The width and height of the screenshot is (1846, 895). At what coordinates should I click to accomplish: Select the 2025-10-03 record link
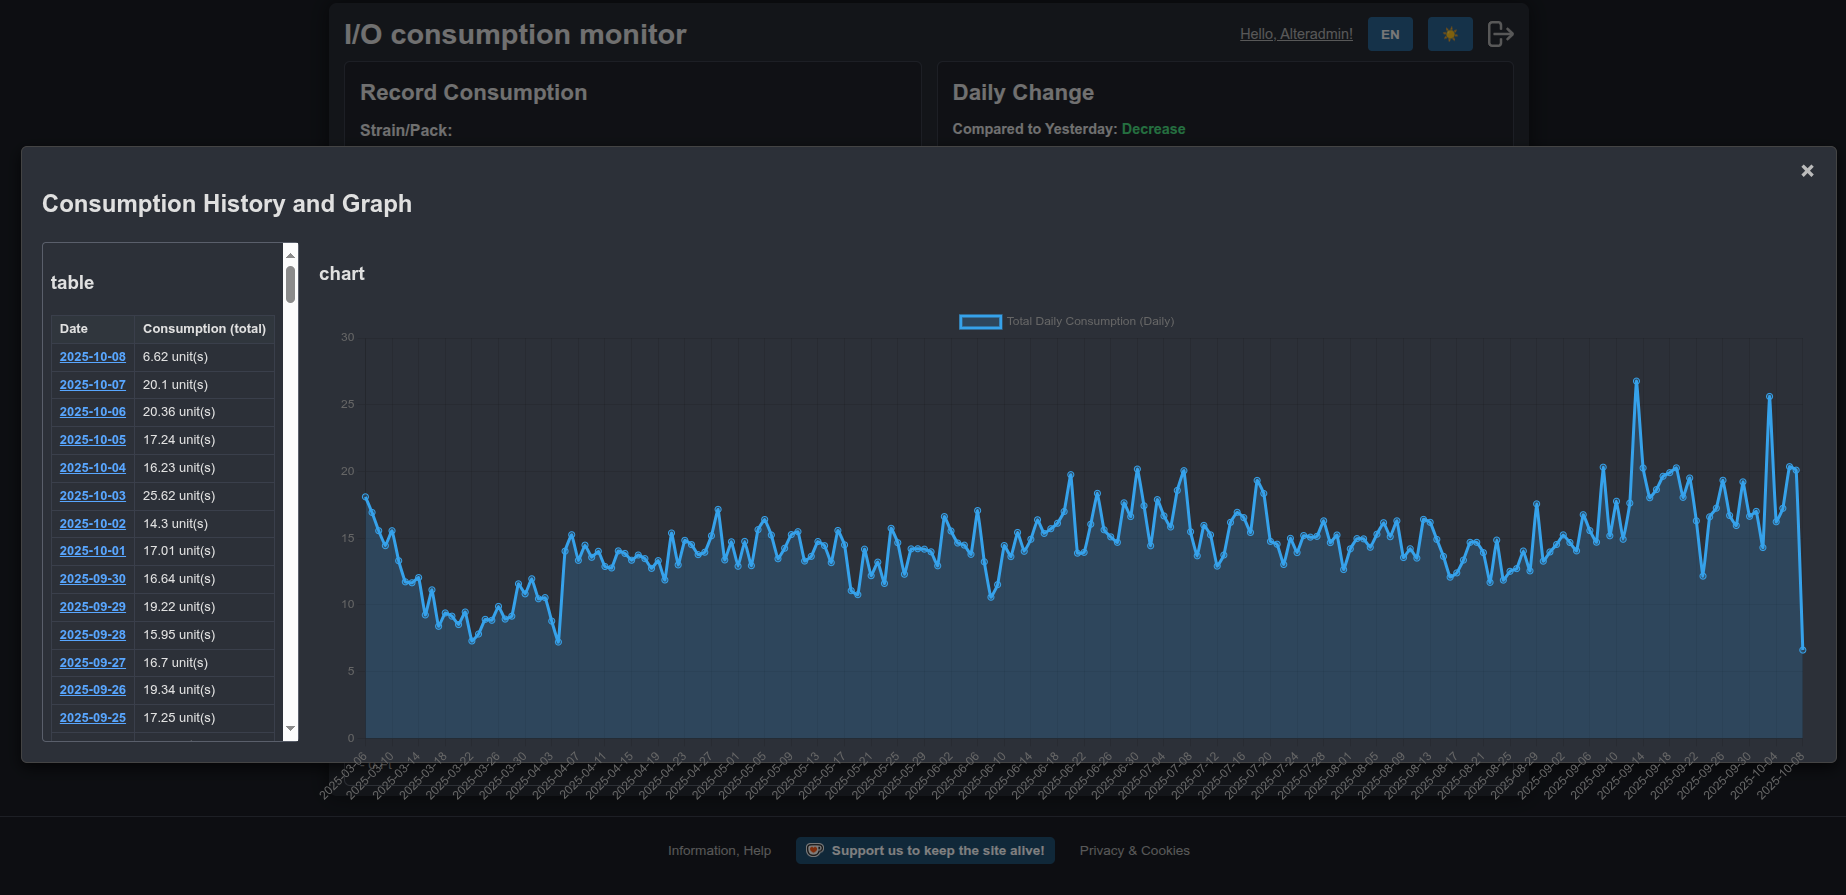click(x=93, y=496)
